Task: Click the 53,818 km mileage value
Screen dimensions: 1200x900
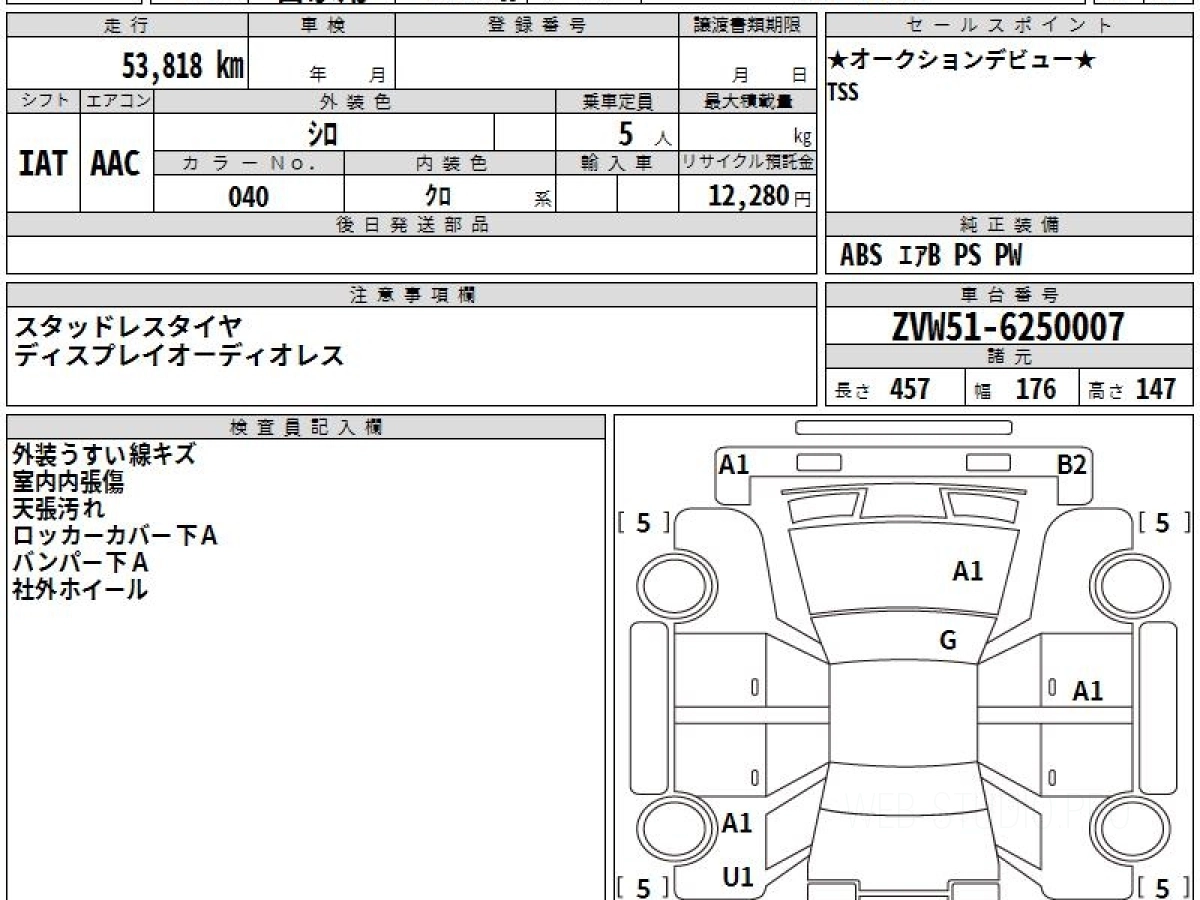Action: [183, 66]
